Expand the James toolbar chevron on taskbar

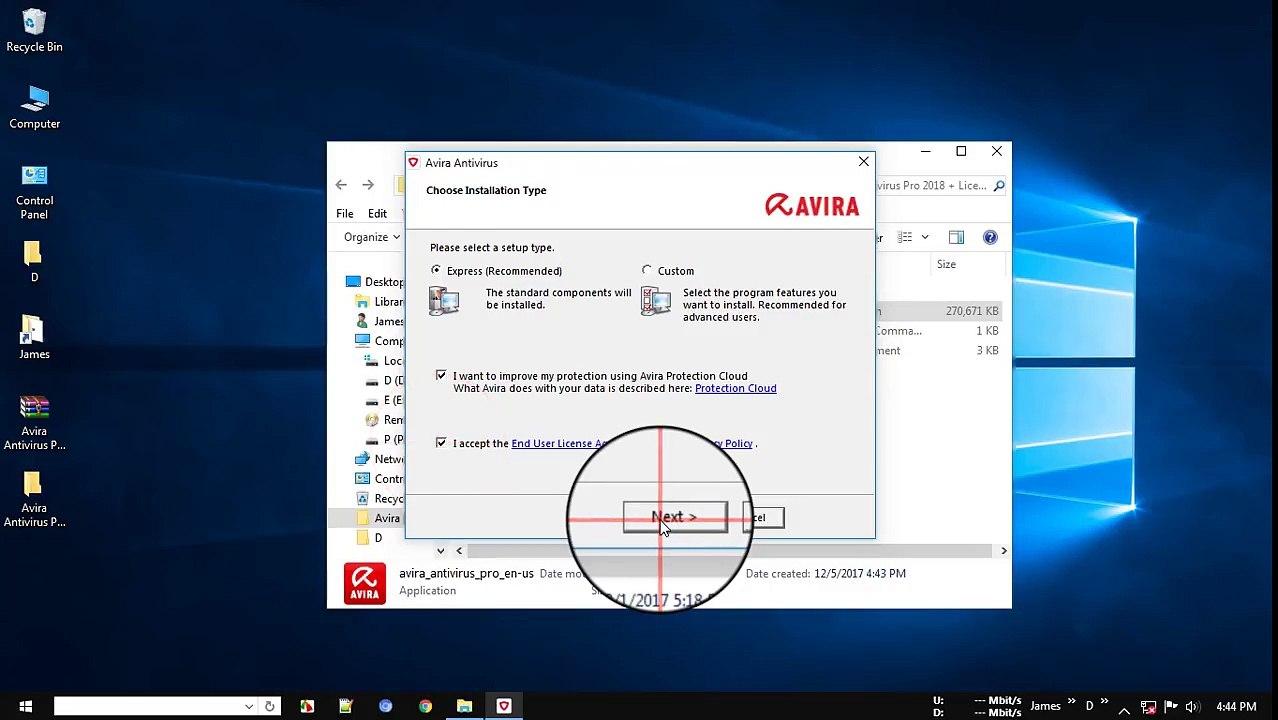[x=1071, y=703]
